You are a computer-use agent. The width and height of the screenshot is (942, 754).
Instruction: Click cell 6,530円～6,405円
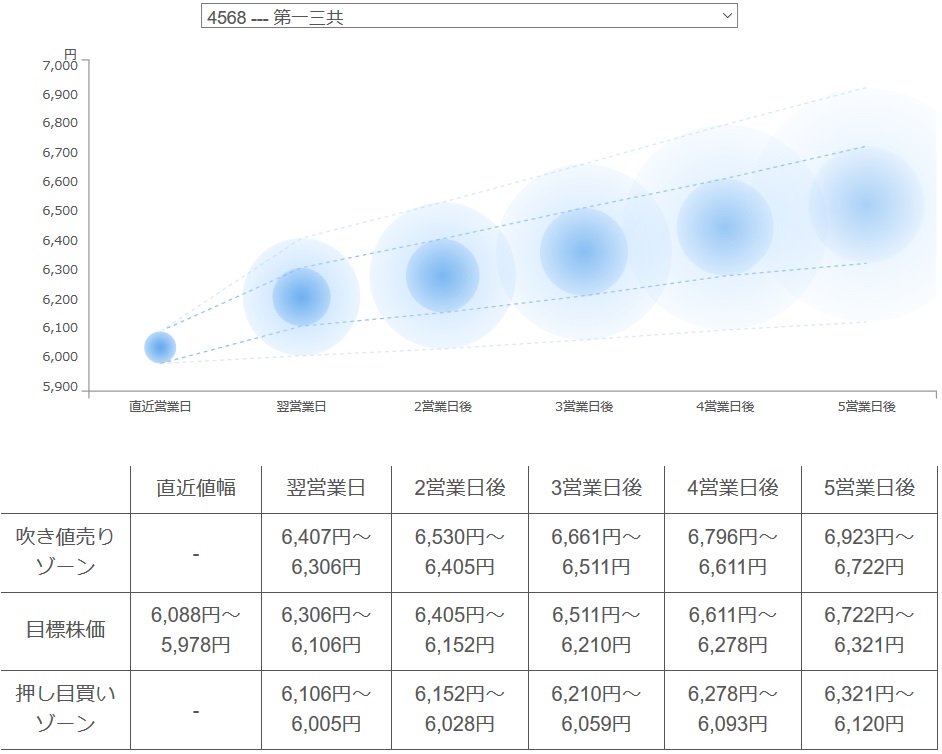pos(460,552)
